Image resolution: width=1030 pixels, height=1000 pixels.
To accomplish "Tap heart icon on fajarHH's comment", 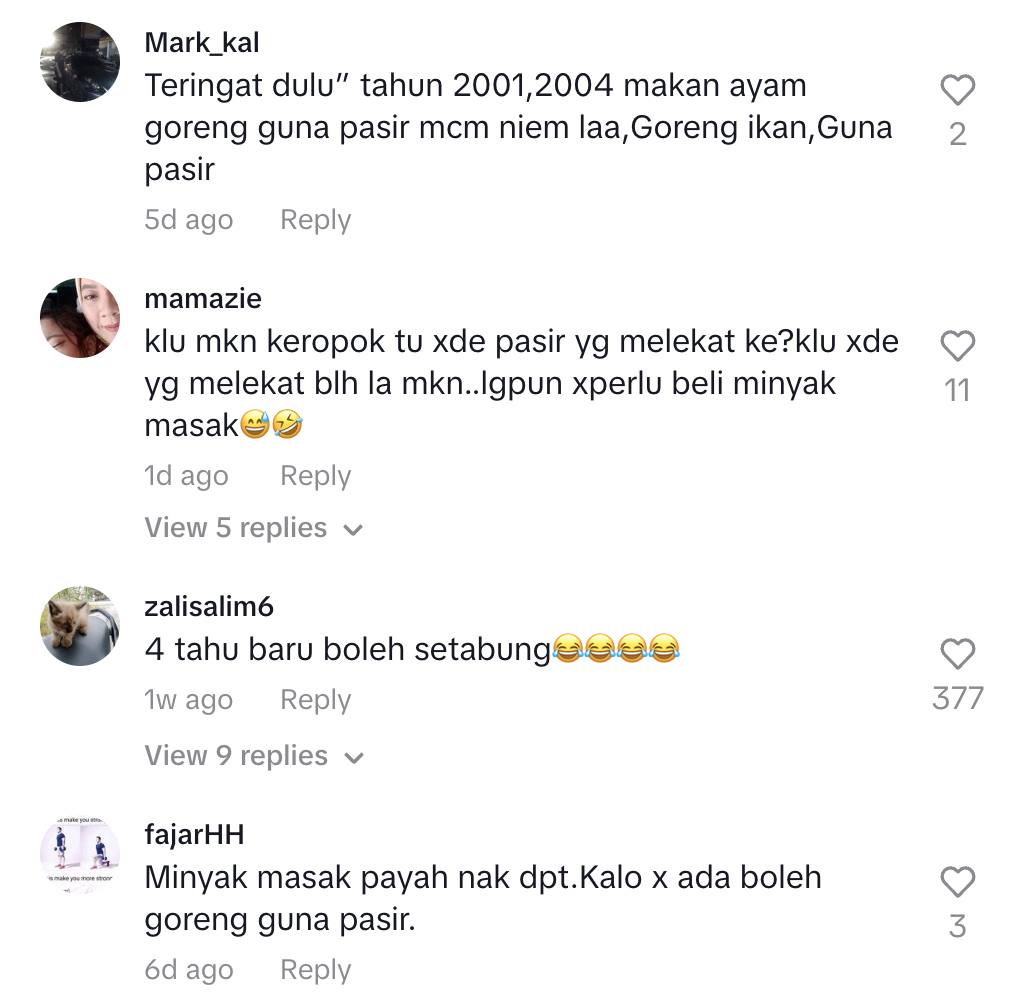I will [x=957, y=882].
